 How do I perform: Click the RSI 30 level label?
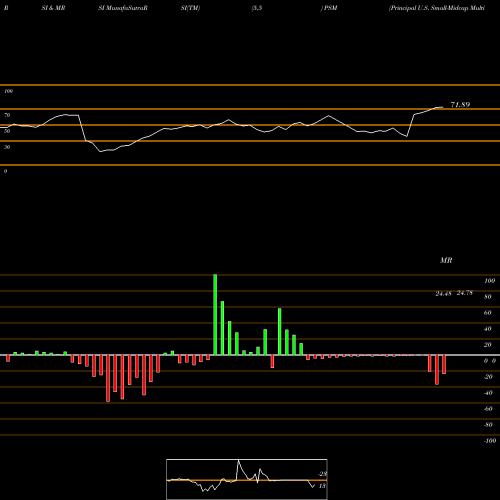7,147
